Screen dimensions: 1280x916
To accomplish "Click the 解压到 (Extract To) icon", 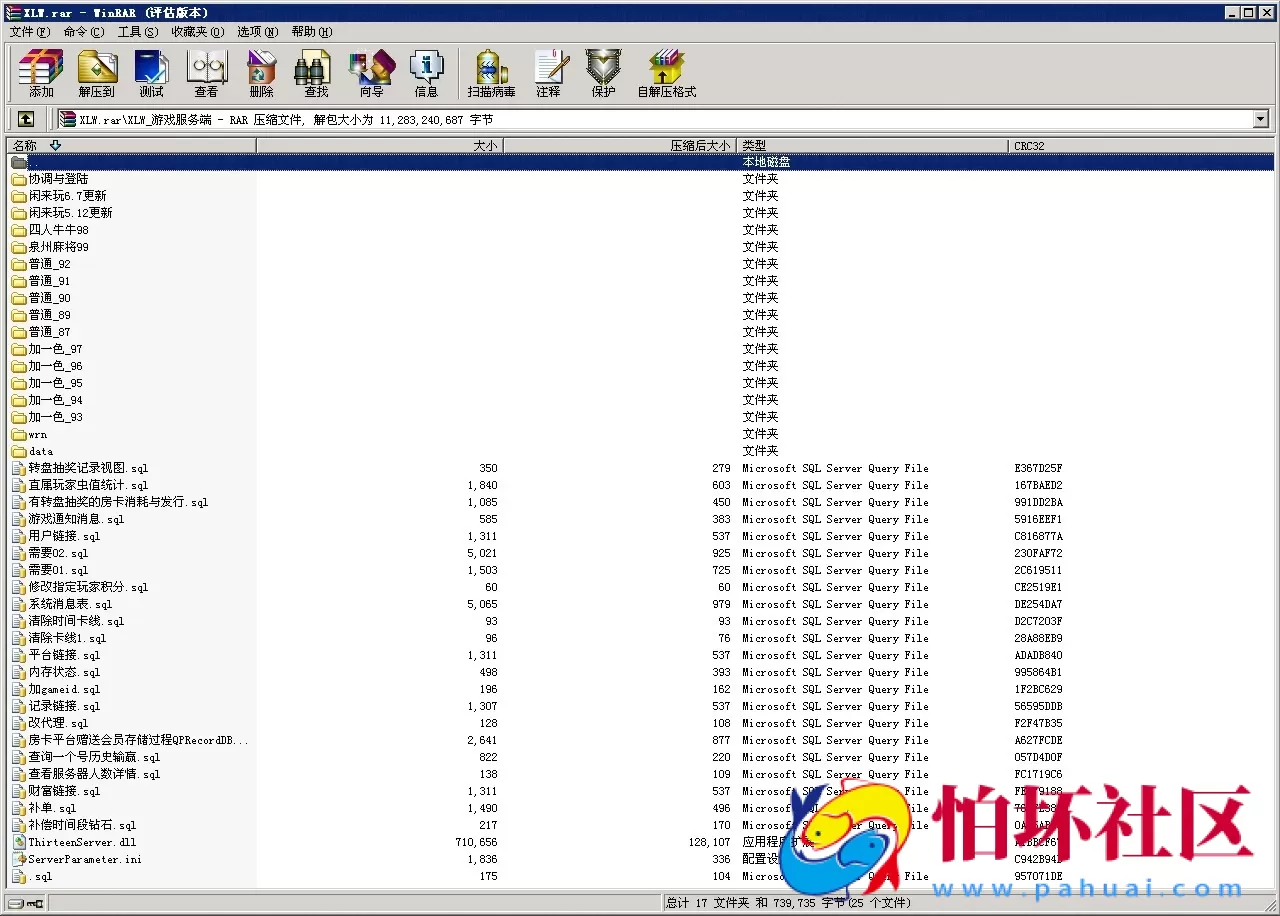I will (x=97, y=72).
